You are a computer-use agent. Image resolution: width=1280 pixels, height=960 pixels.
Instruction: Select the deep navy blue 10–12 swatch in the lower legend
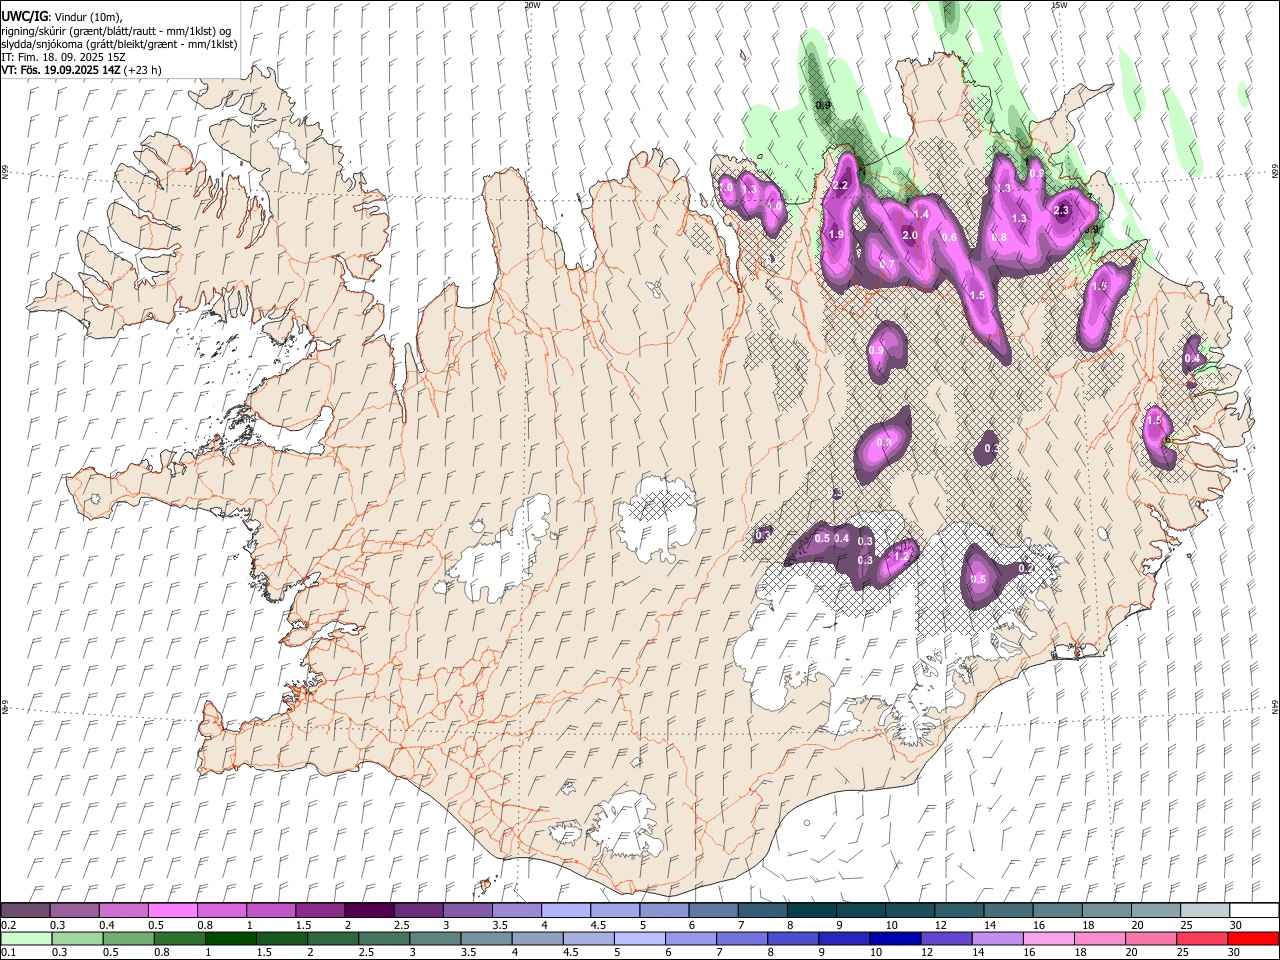pyautogui.click(x=894, y=938)
